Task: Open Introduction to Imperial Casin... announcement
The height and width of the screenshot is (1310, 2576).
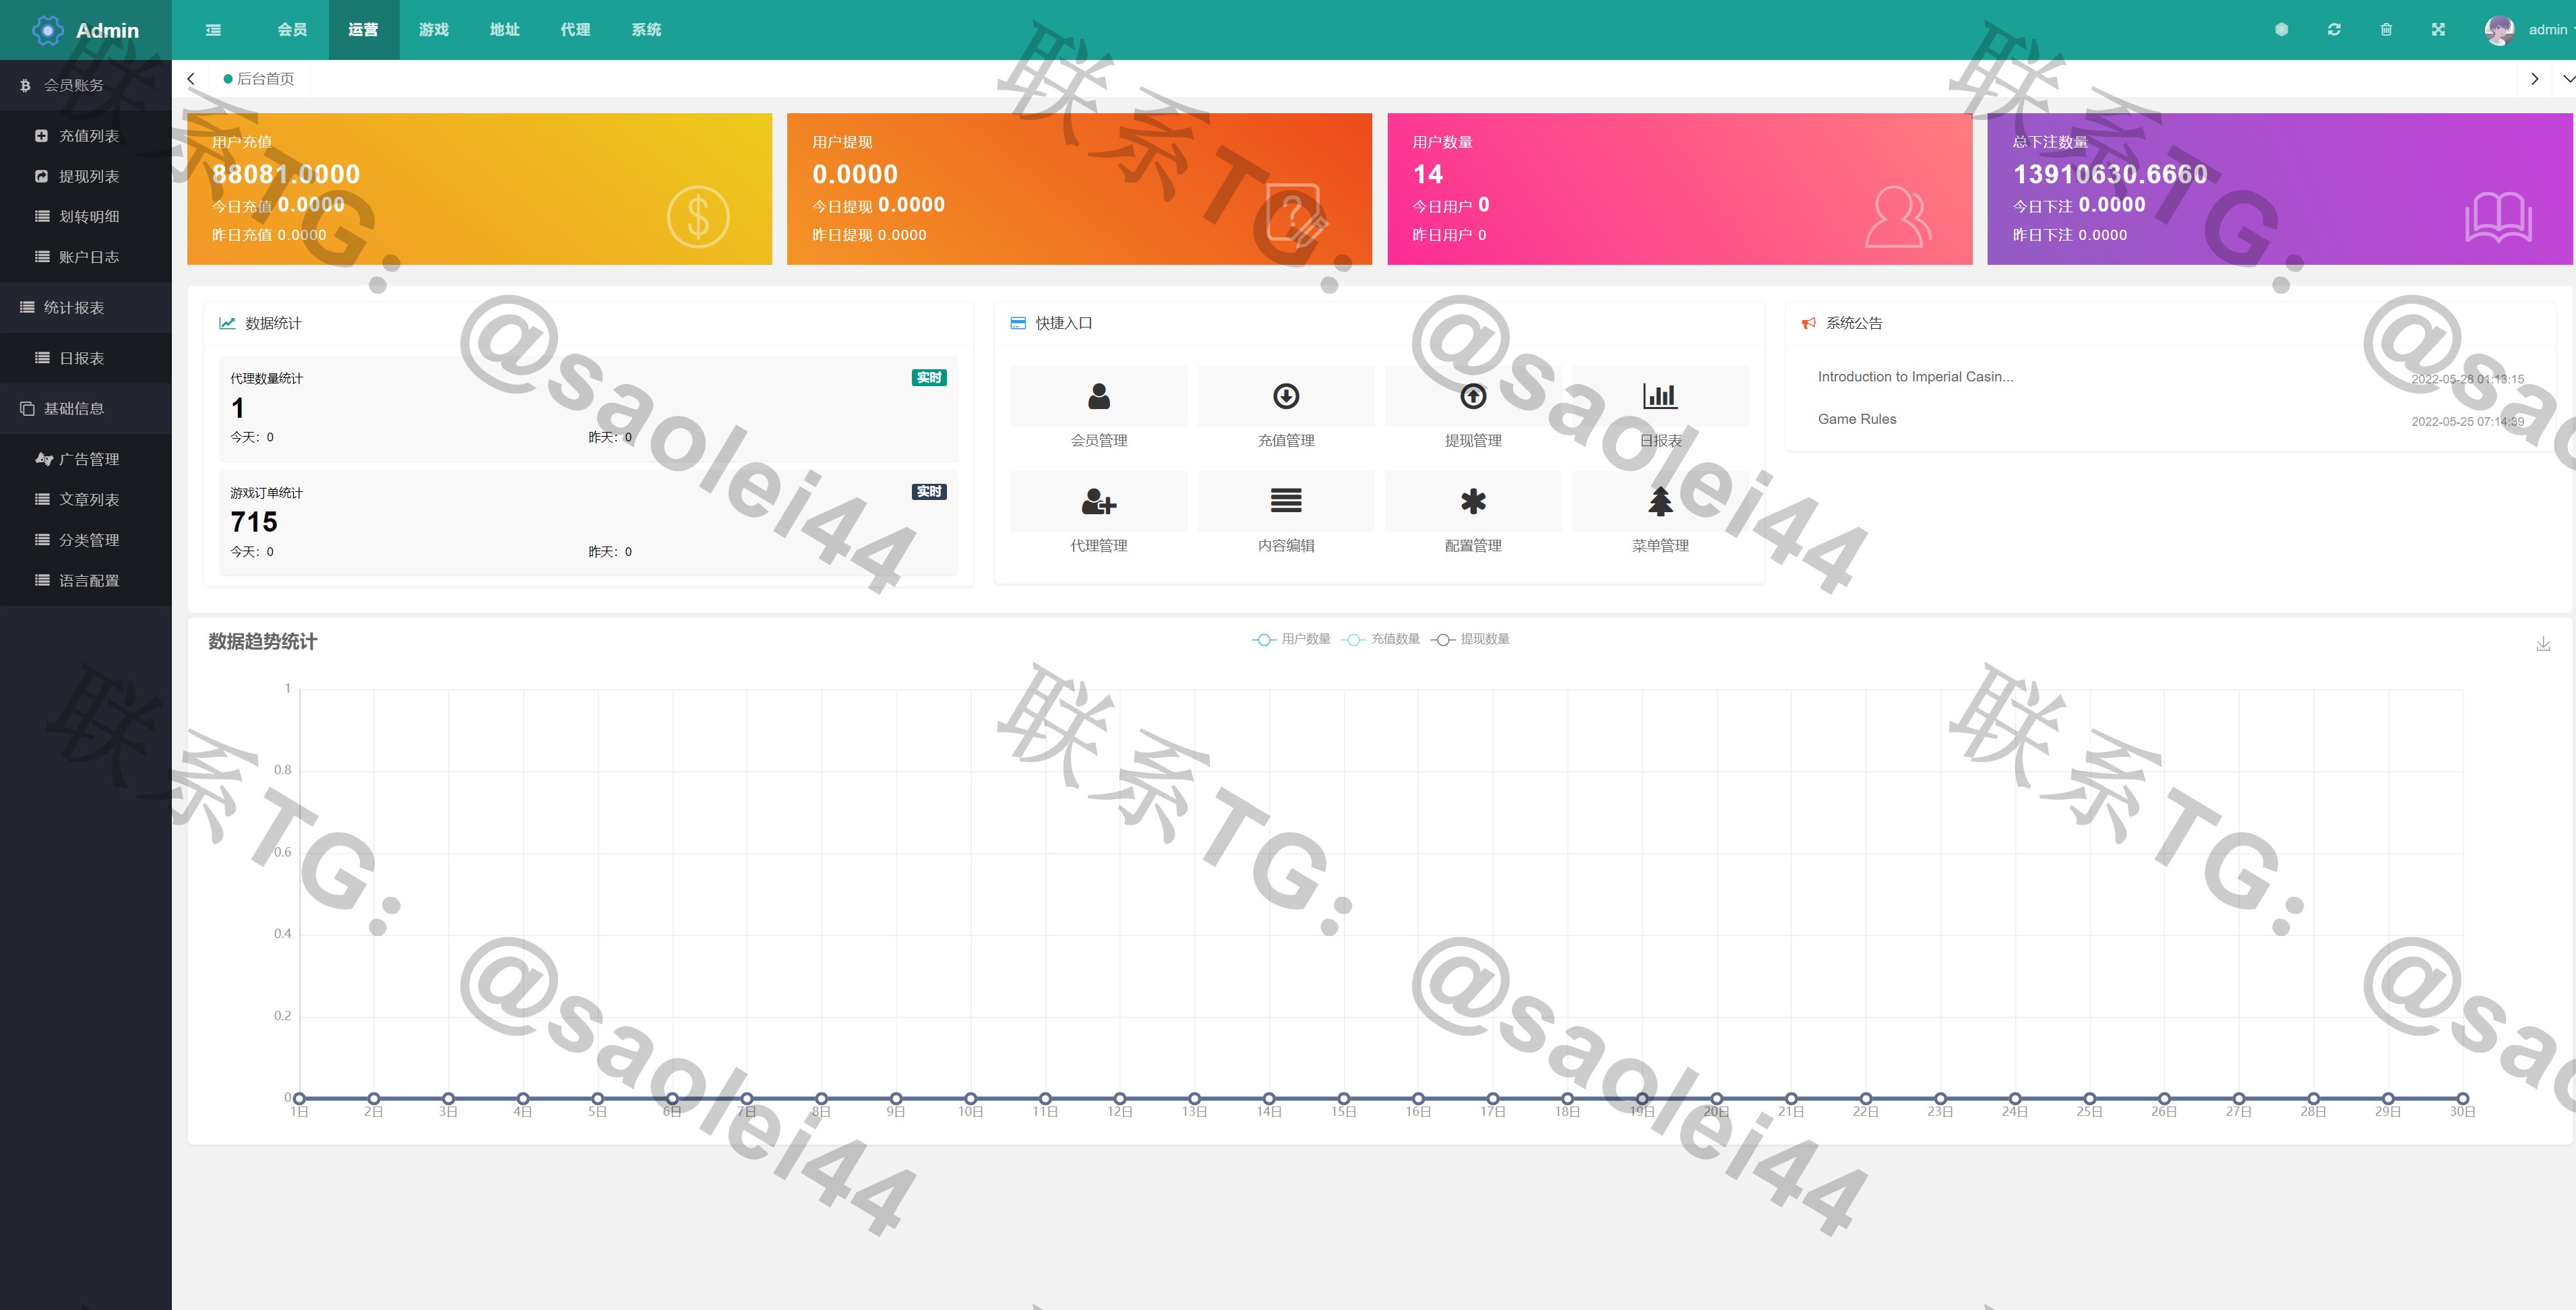Action: [x=1915, y=377]
